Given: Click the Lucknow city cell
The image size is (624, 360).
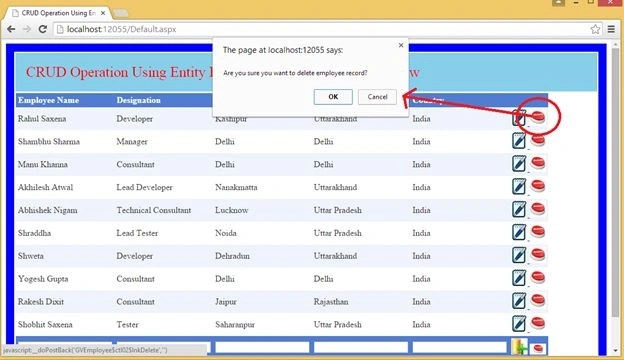Looking at the screenshot, I should pyautogui.click(x=232, y=210).
